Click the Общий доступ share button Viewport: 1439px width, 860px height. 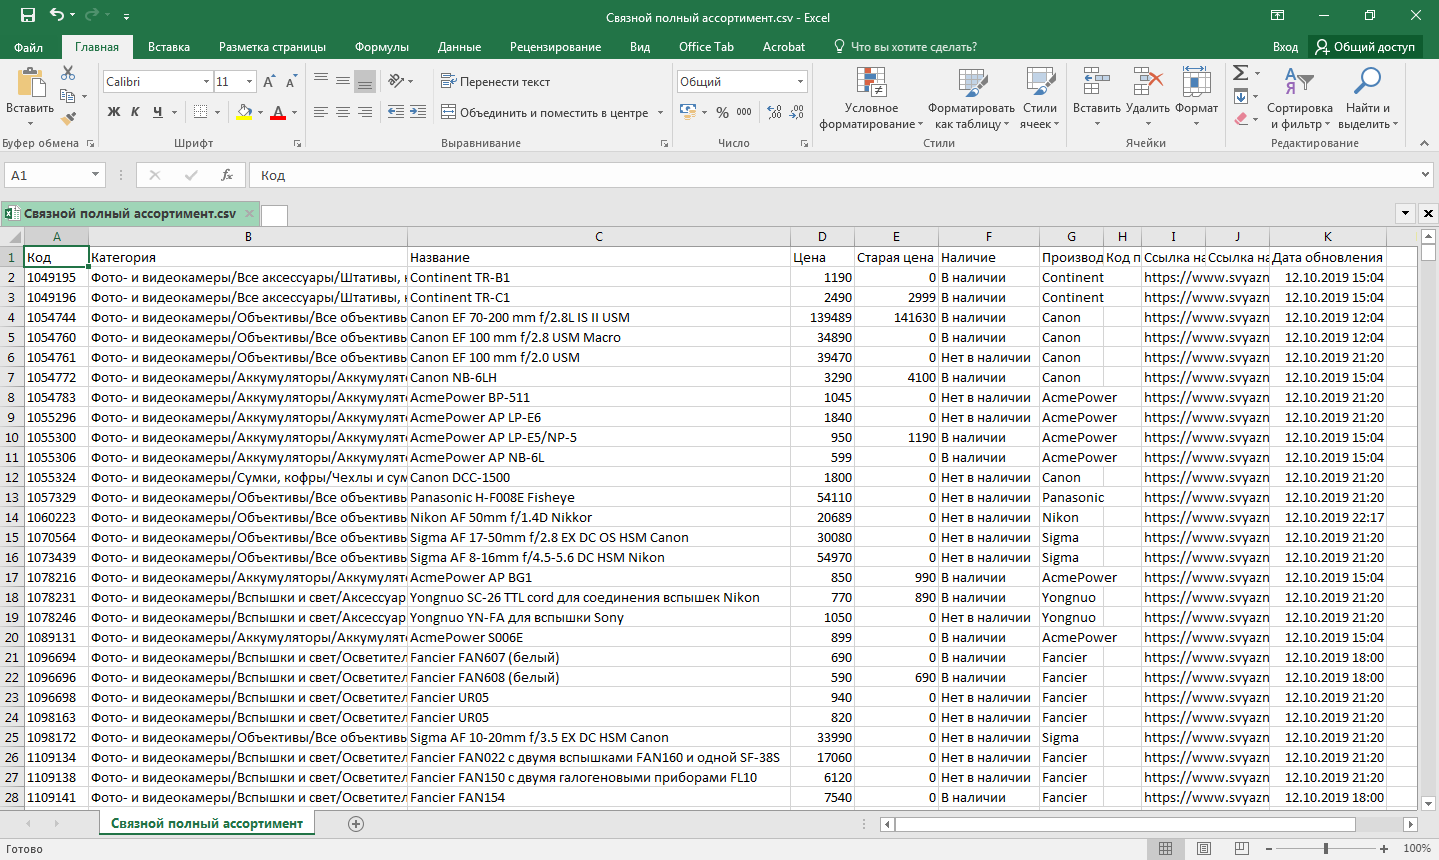tap(1365, 47)
